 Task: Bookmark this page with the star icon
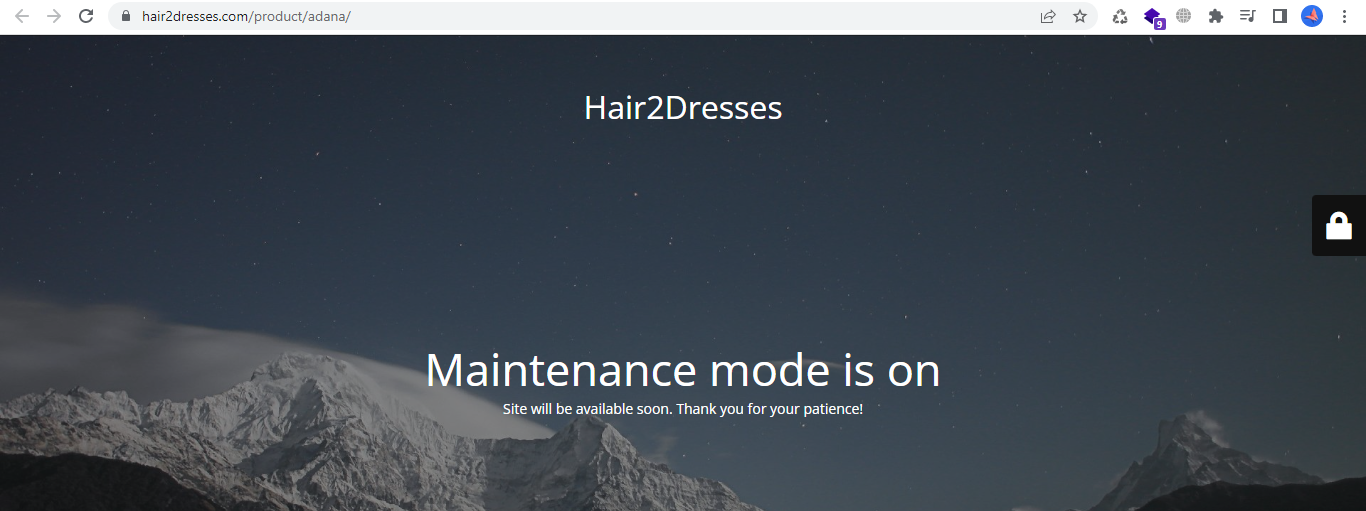(x=1080, y=16)
